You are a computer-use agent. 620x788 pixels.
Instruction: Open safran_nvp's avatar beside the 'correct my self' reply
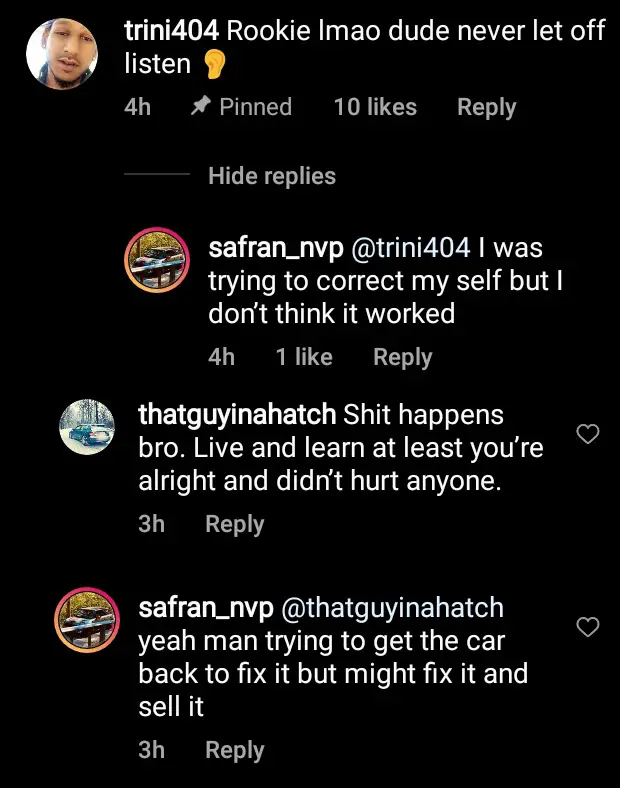tap(157, 262)
